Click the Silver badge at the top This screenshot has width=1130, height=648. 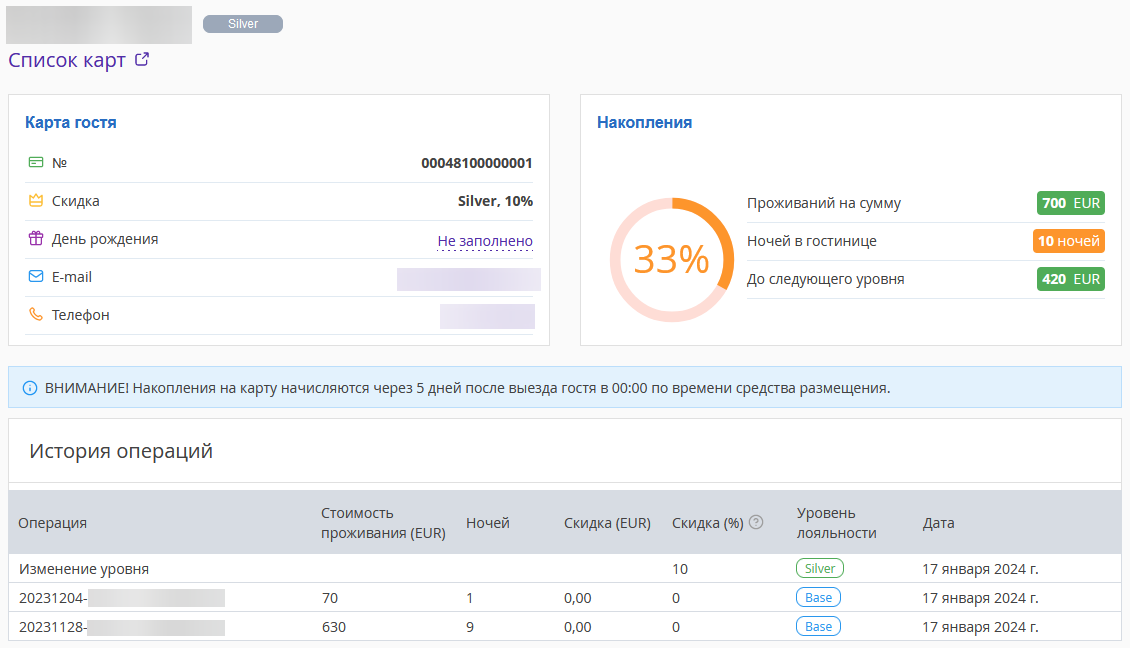[x=243, y=24]
